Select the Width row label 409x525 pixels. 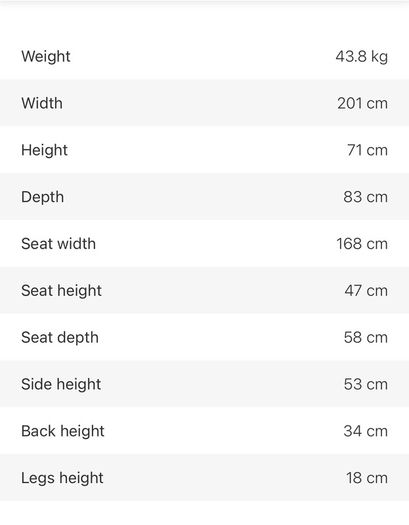(x=42, y=103)
